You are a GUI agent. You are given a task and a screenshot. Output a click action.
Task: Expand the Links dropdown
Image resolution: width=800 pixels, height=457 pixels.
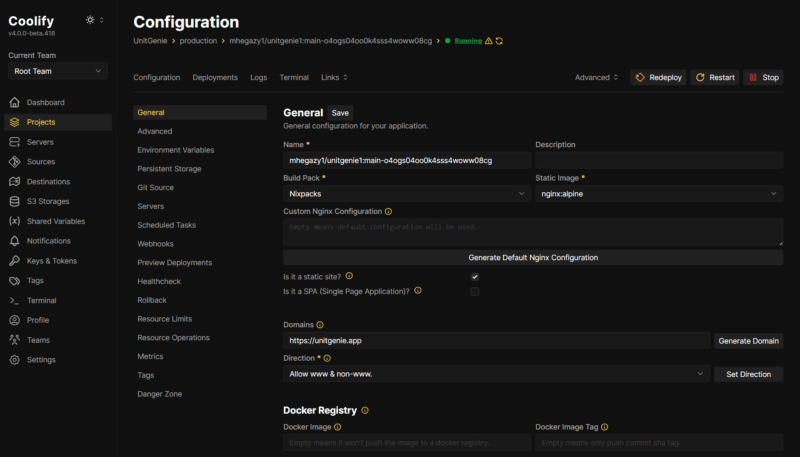(334, 78)
